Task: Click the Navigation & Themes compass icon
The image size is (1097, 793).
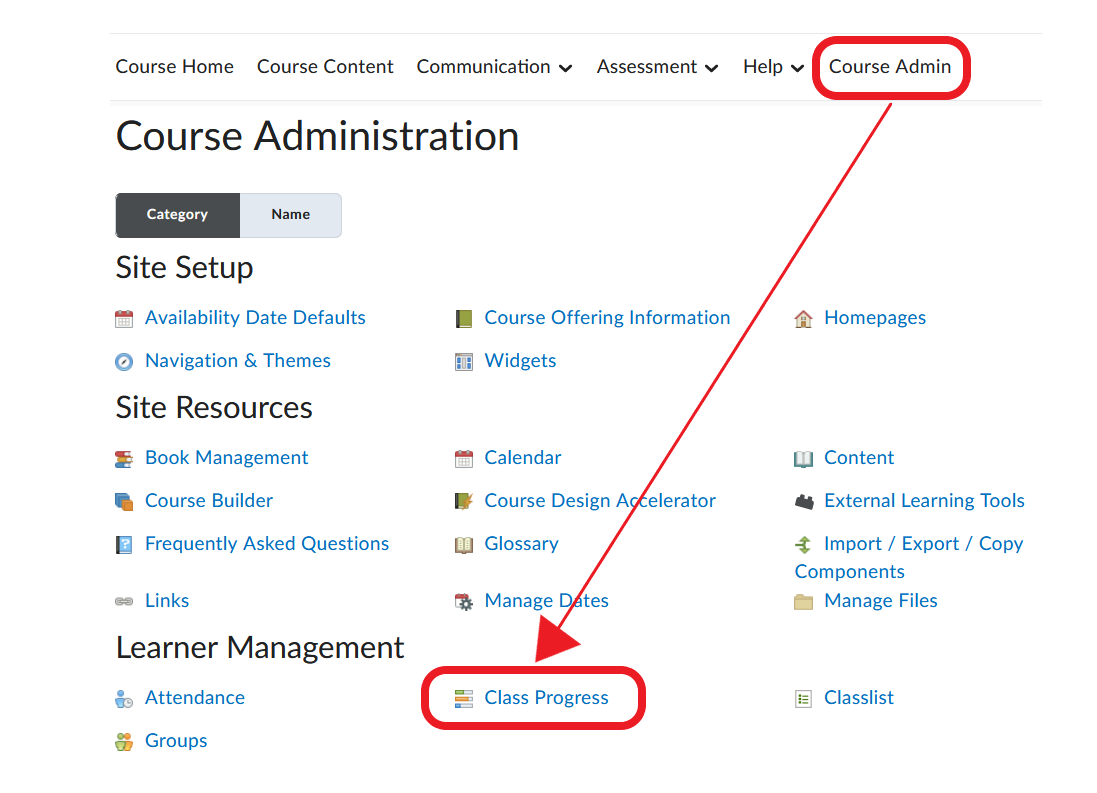Action: coord(124,361)
